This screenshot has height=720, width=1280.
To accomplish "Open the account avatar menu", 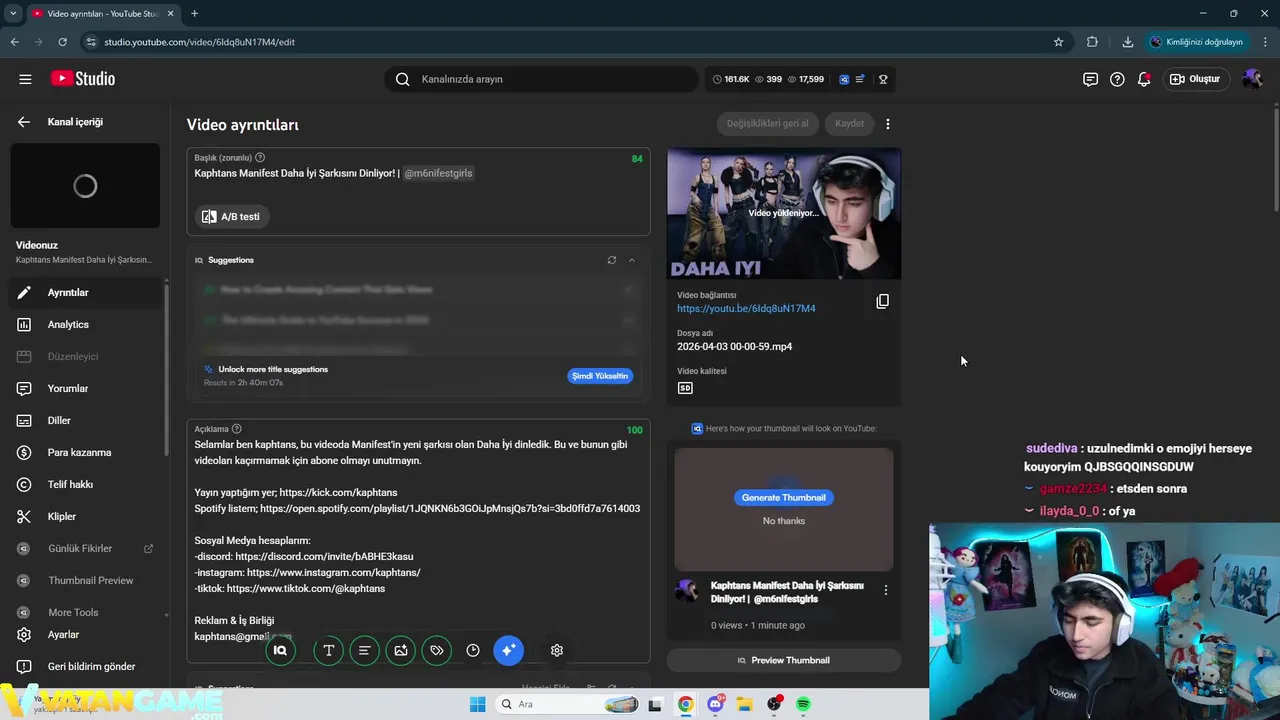I will coord(1252,79).
